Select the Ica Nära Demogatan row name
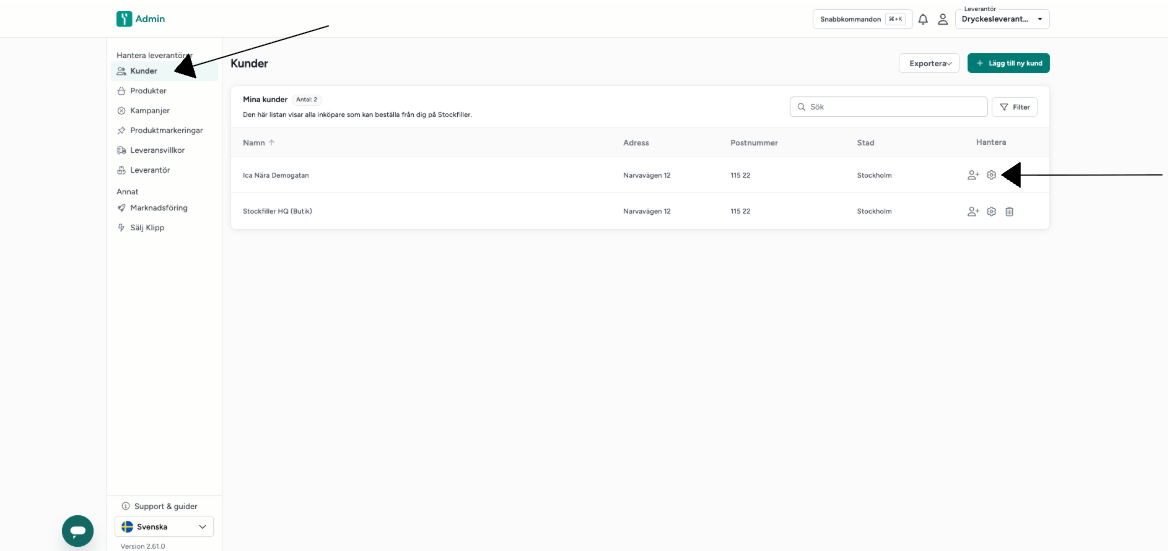This screenshot has height=551, width=1168. pos(276,176)
